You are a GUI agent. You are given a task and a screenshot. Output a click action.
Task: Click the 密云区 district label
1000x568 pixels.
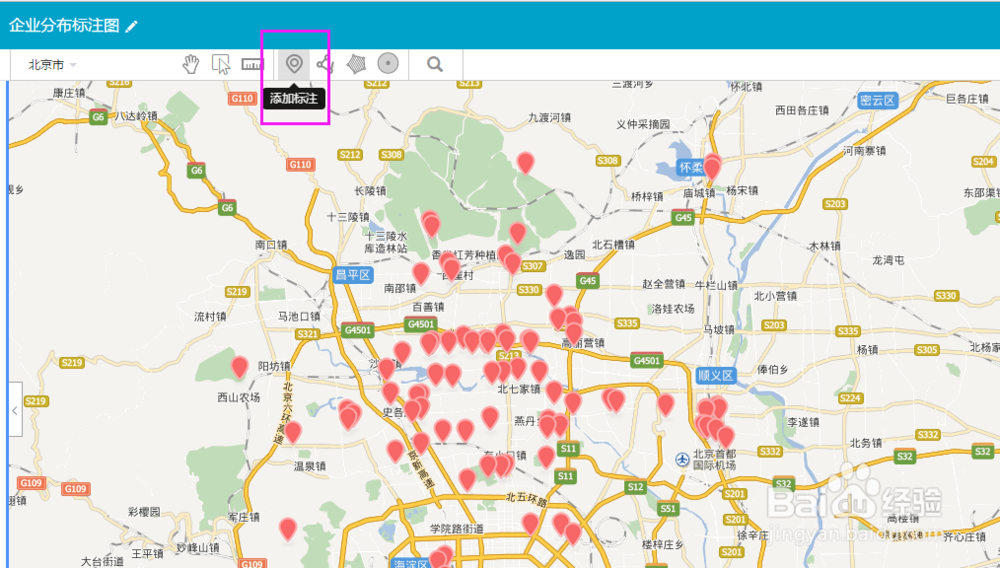(878, 100)
